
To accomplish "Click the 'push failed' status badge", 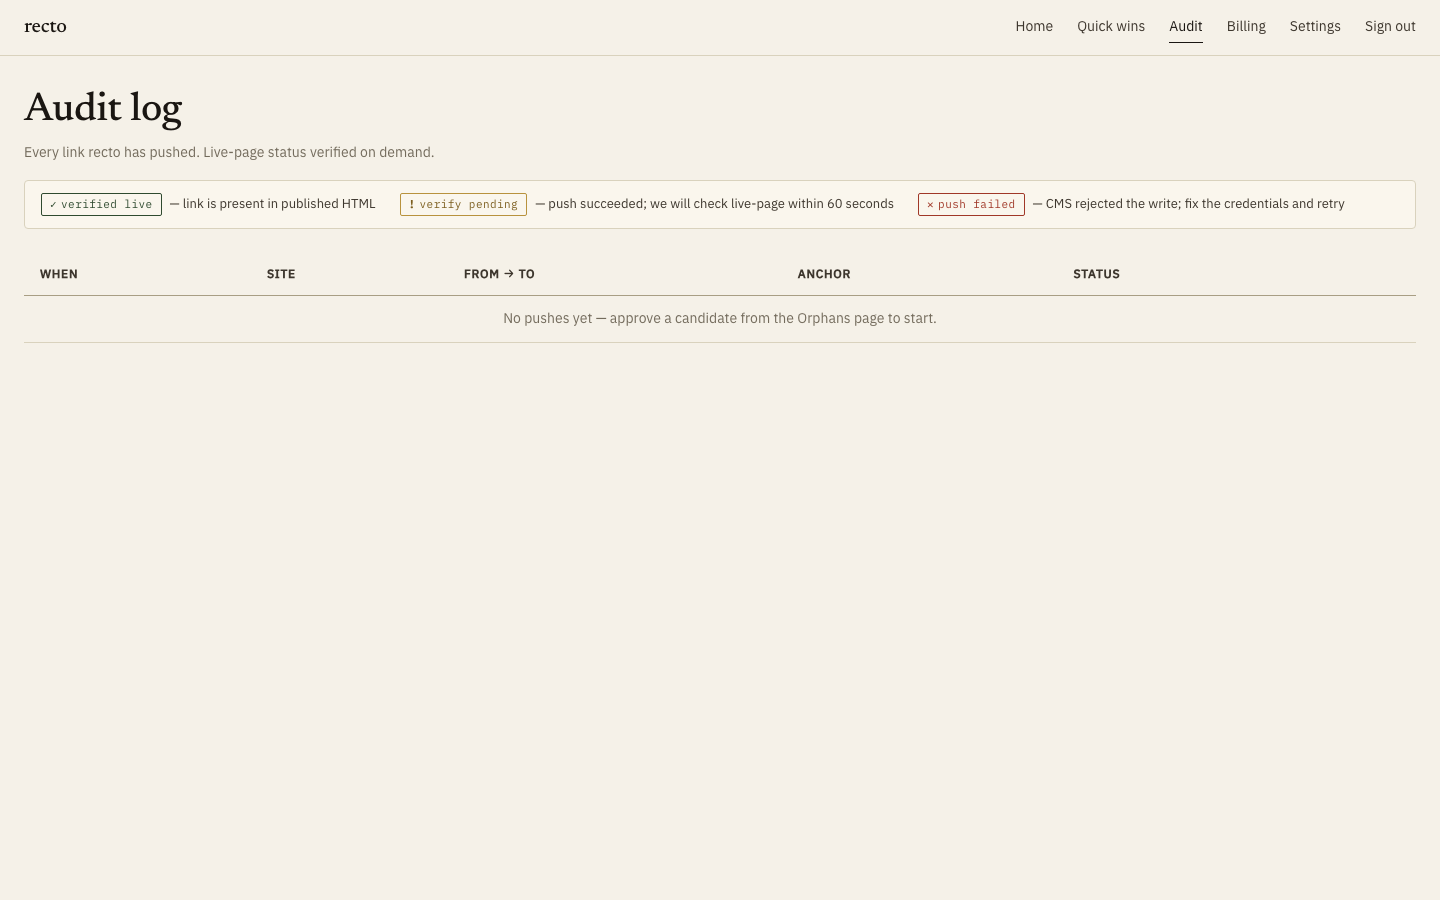I will click(971, 204).
